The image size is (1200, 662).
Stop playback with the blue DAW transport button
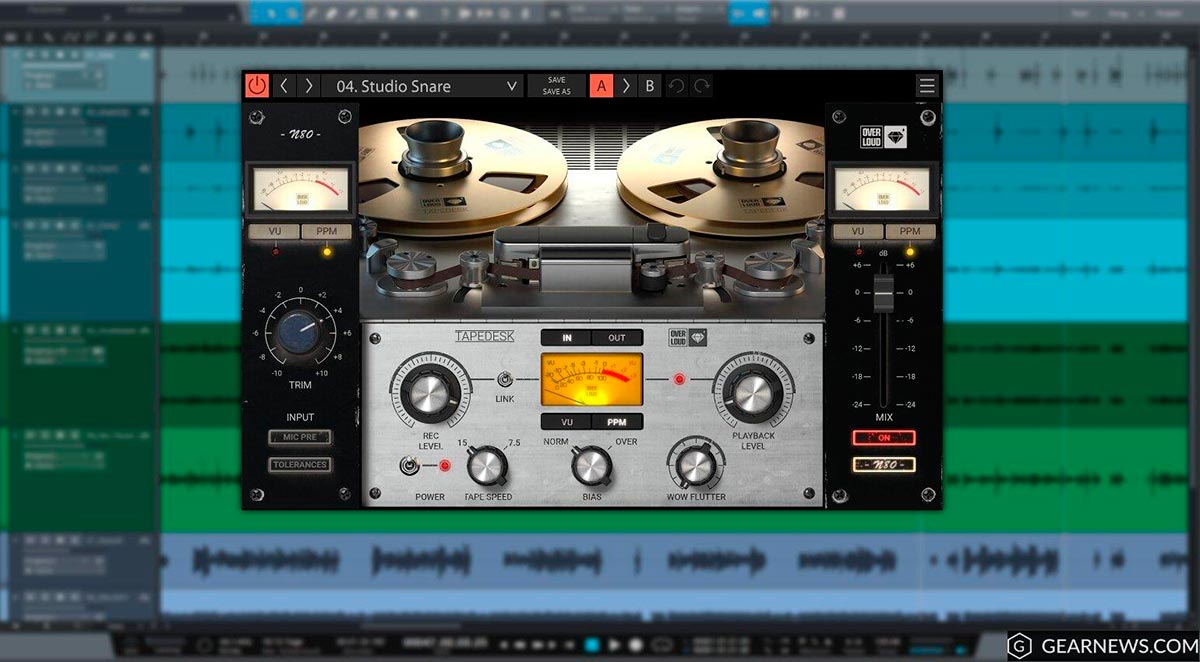592,645
